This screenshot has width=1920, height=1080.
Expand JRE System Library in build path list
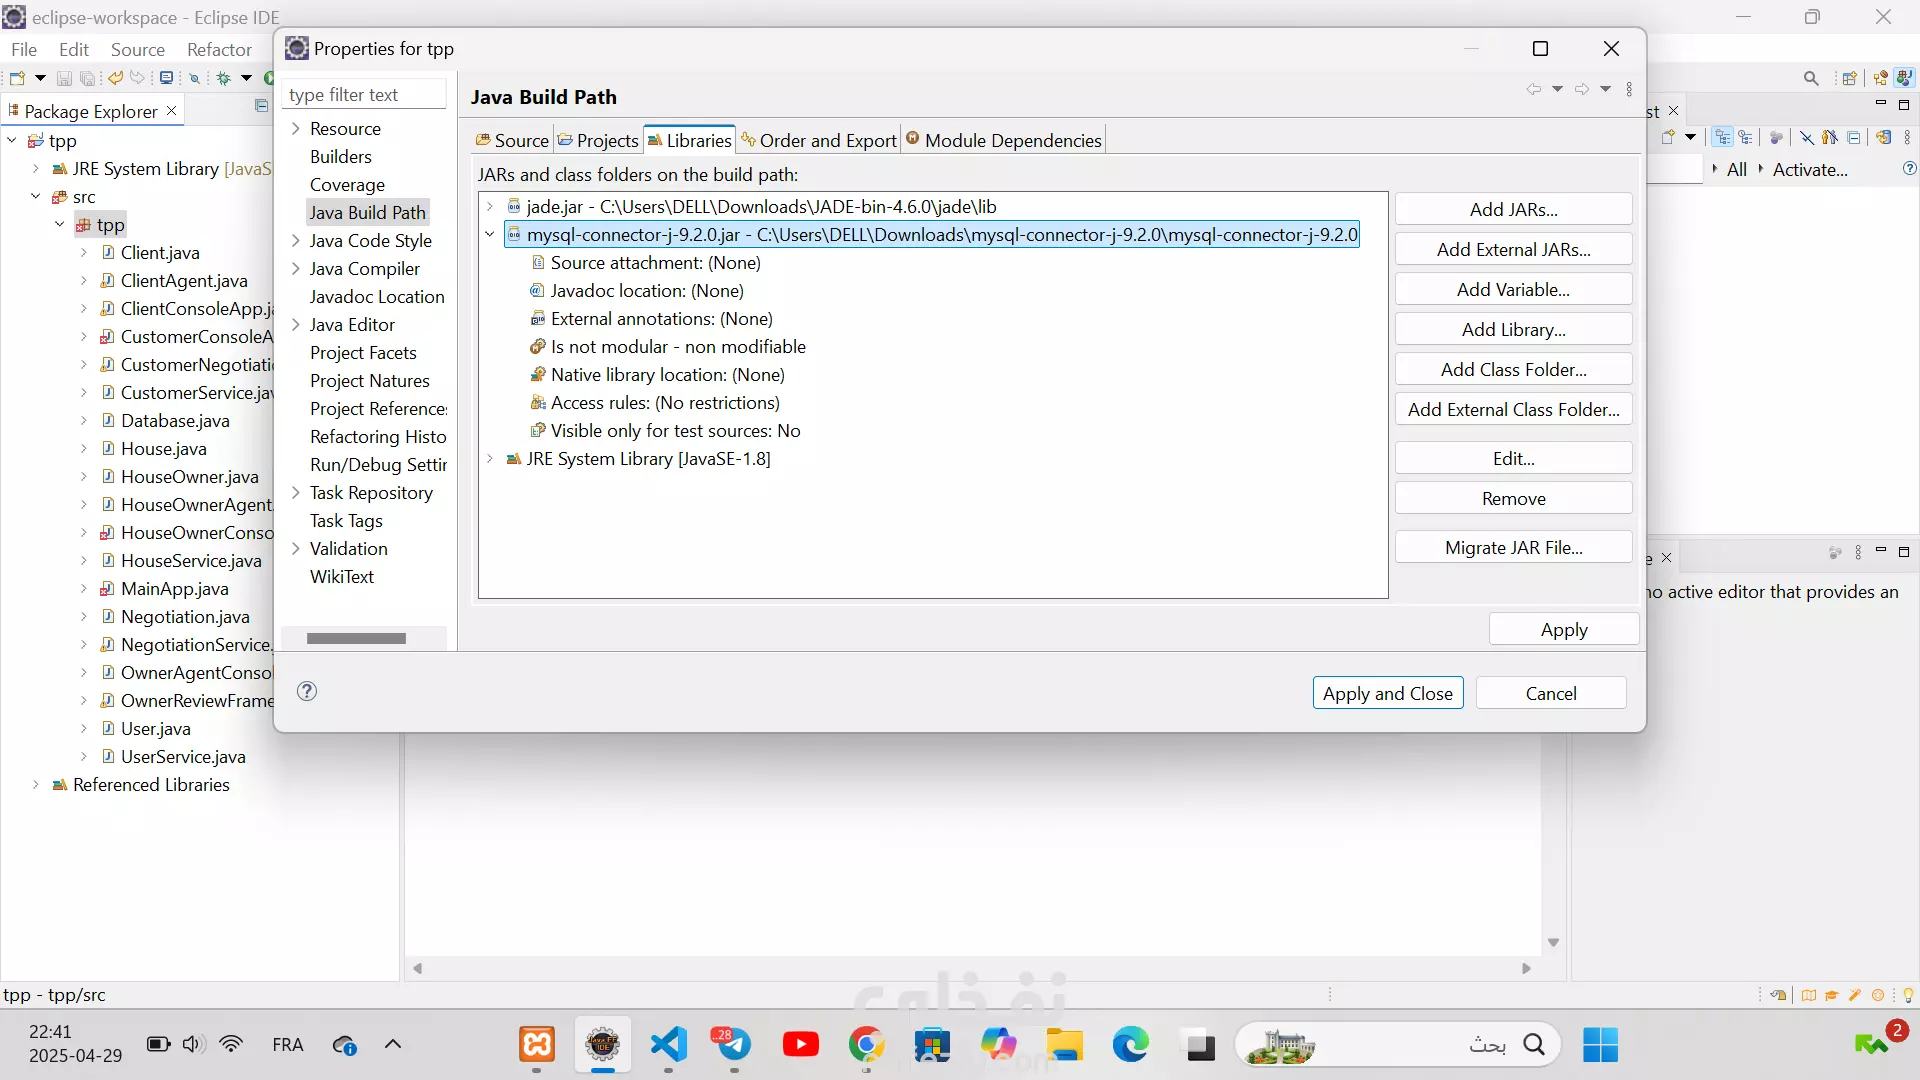click(x=490, y=458)
